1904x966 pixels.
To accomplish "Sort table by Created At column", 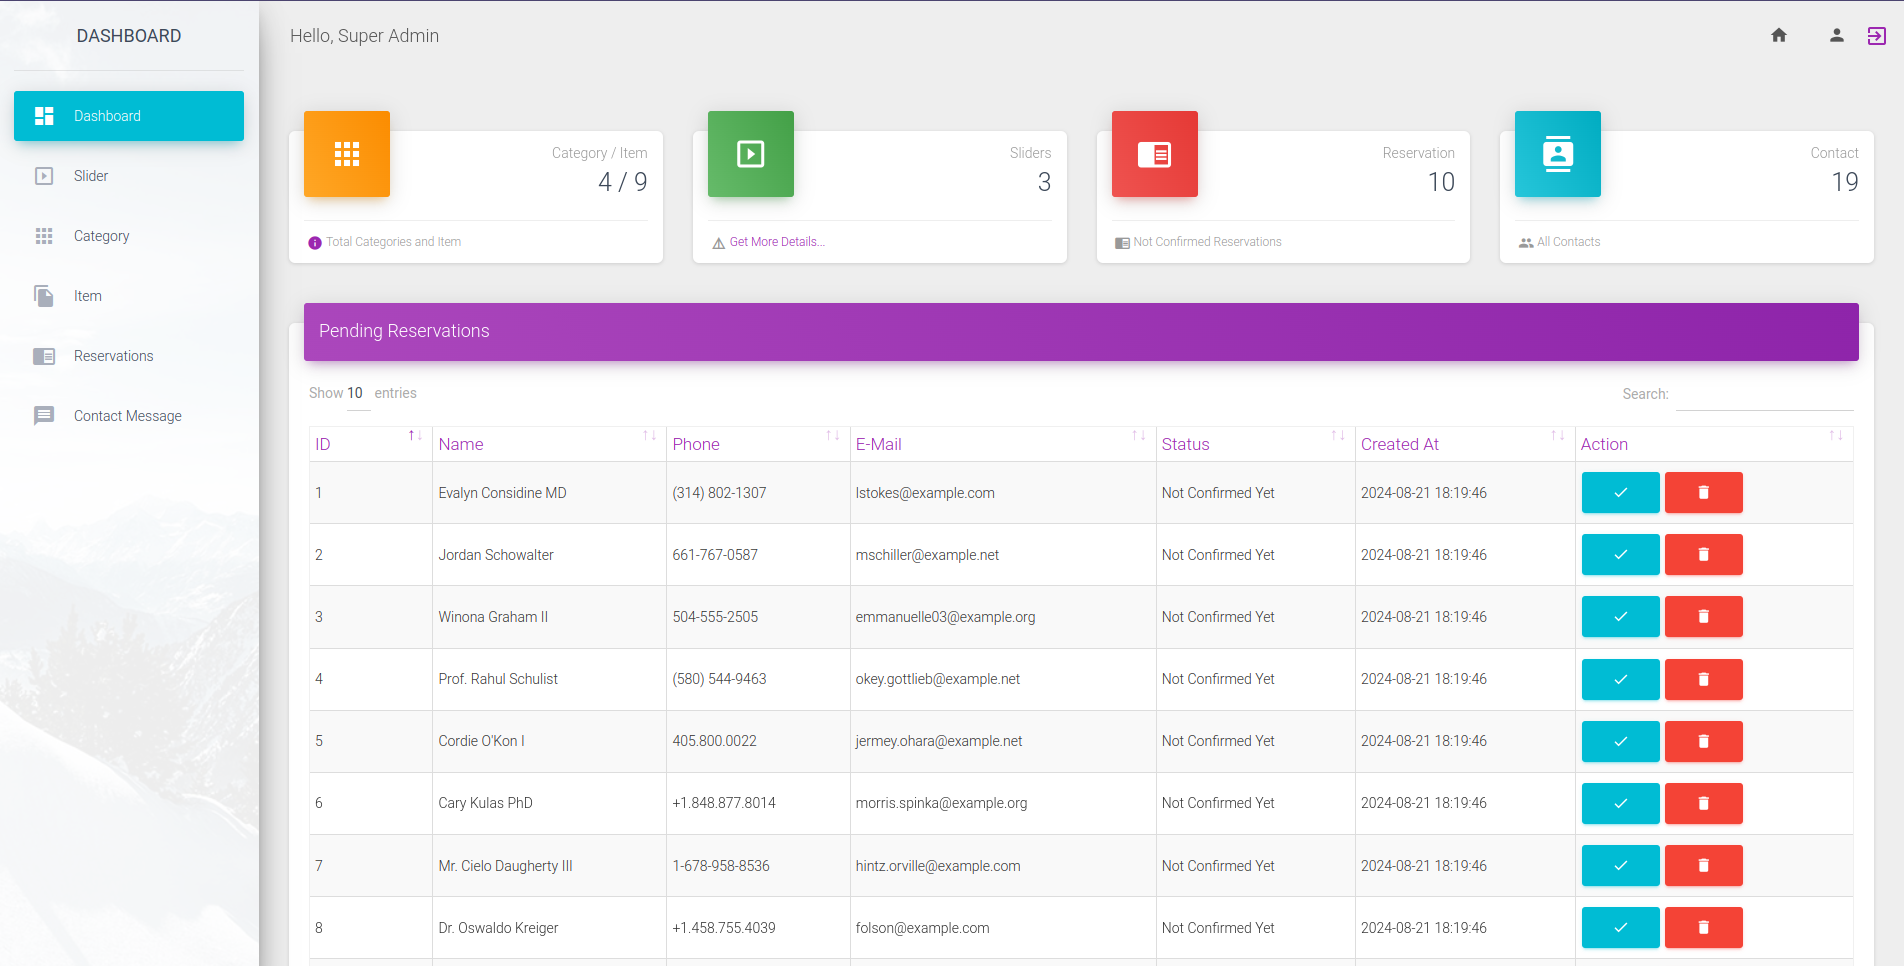I will click(1464, 444).
